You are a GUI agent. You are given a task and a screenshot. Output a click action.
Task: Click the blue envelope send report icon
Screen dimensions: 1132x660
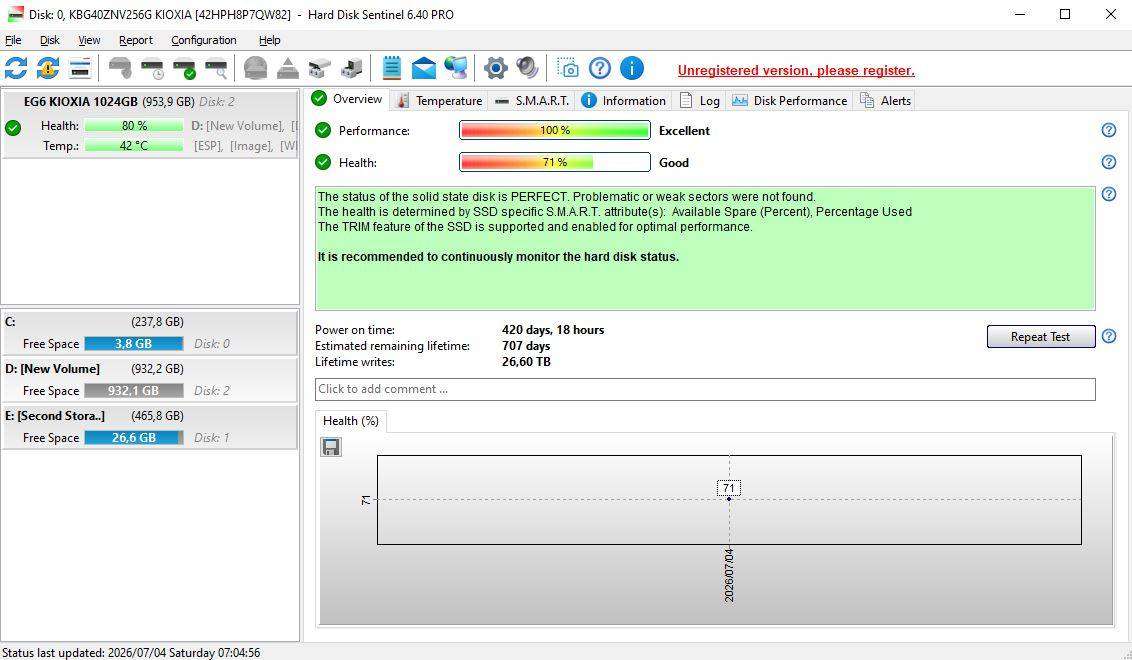pos(424,69)
